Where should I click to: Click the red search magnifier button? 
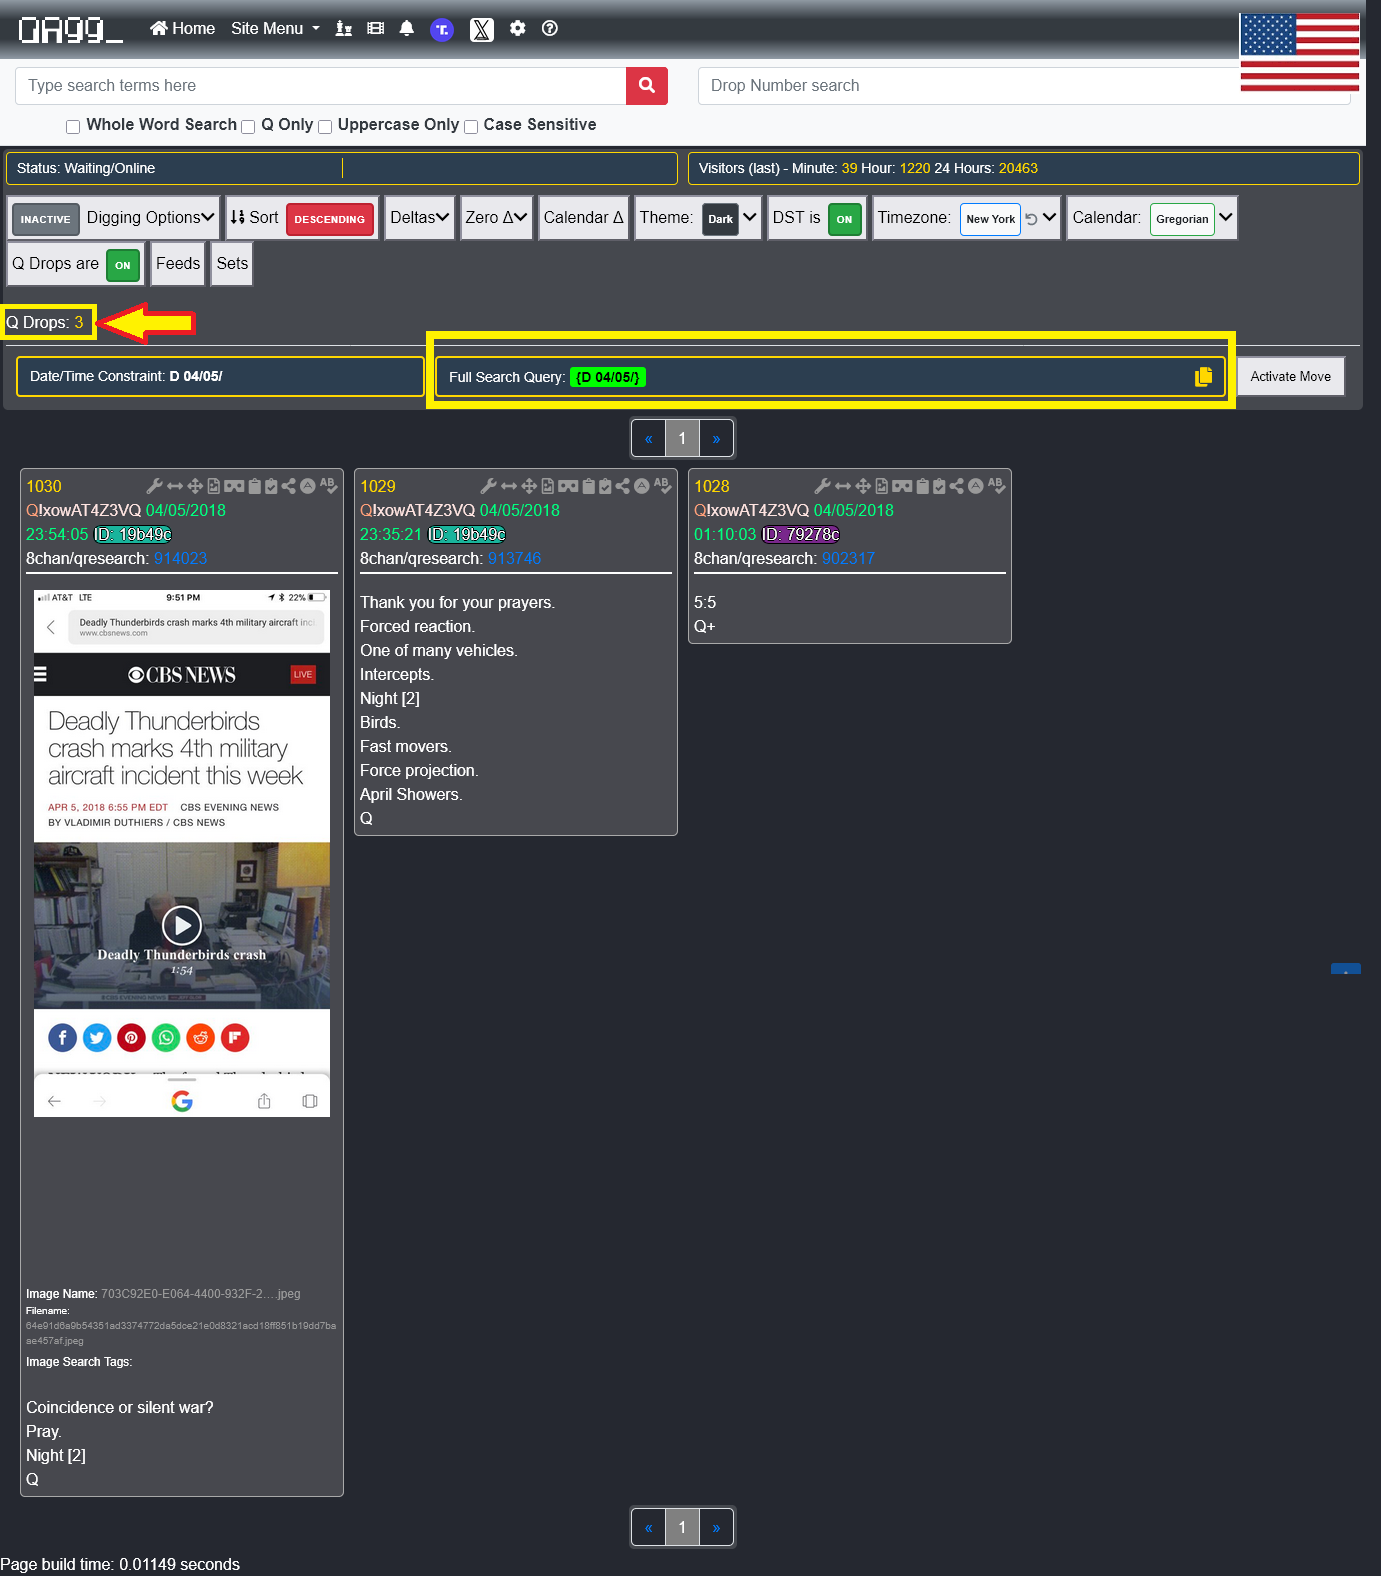(x=646, y=86)
